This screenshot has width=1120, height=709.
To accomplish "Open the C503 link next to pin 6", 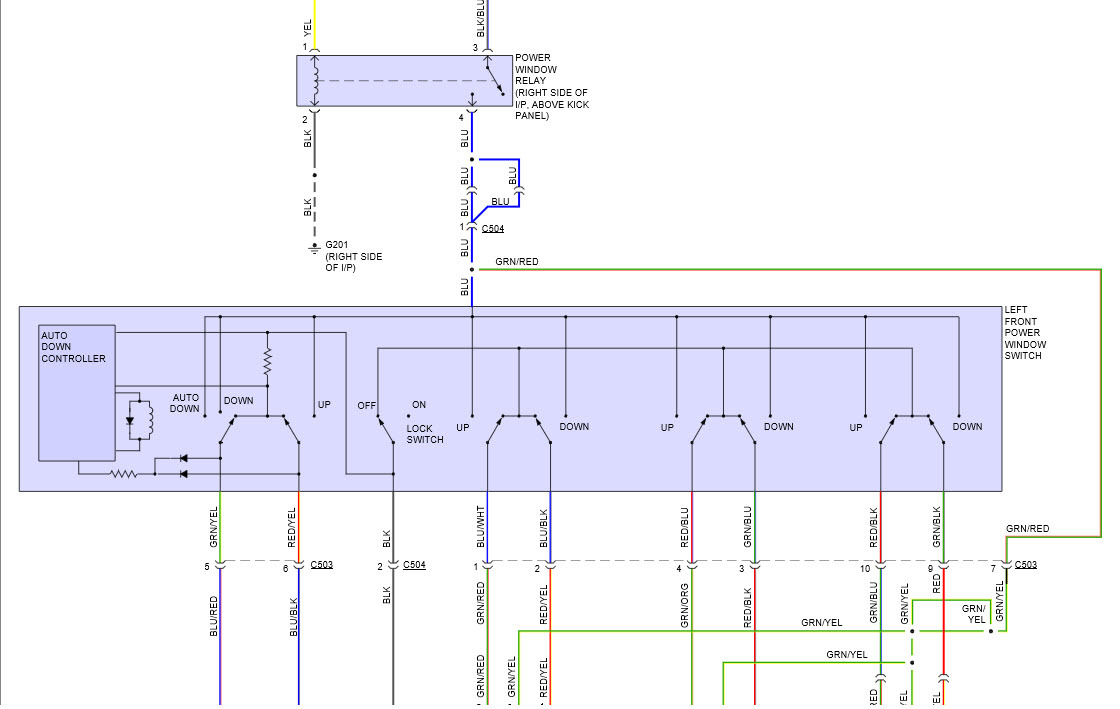I will [x=321, y=565].
